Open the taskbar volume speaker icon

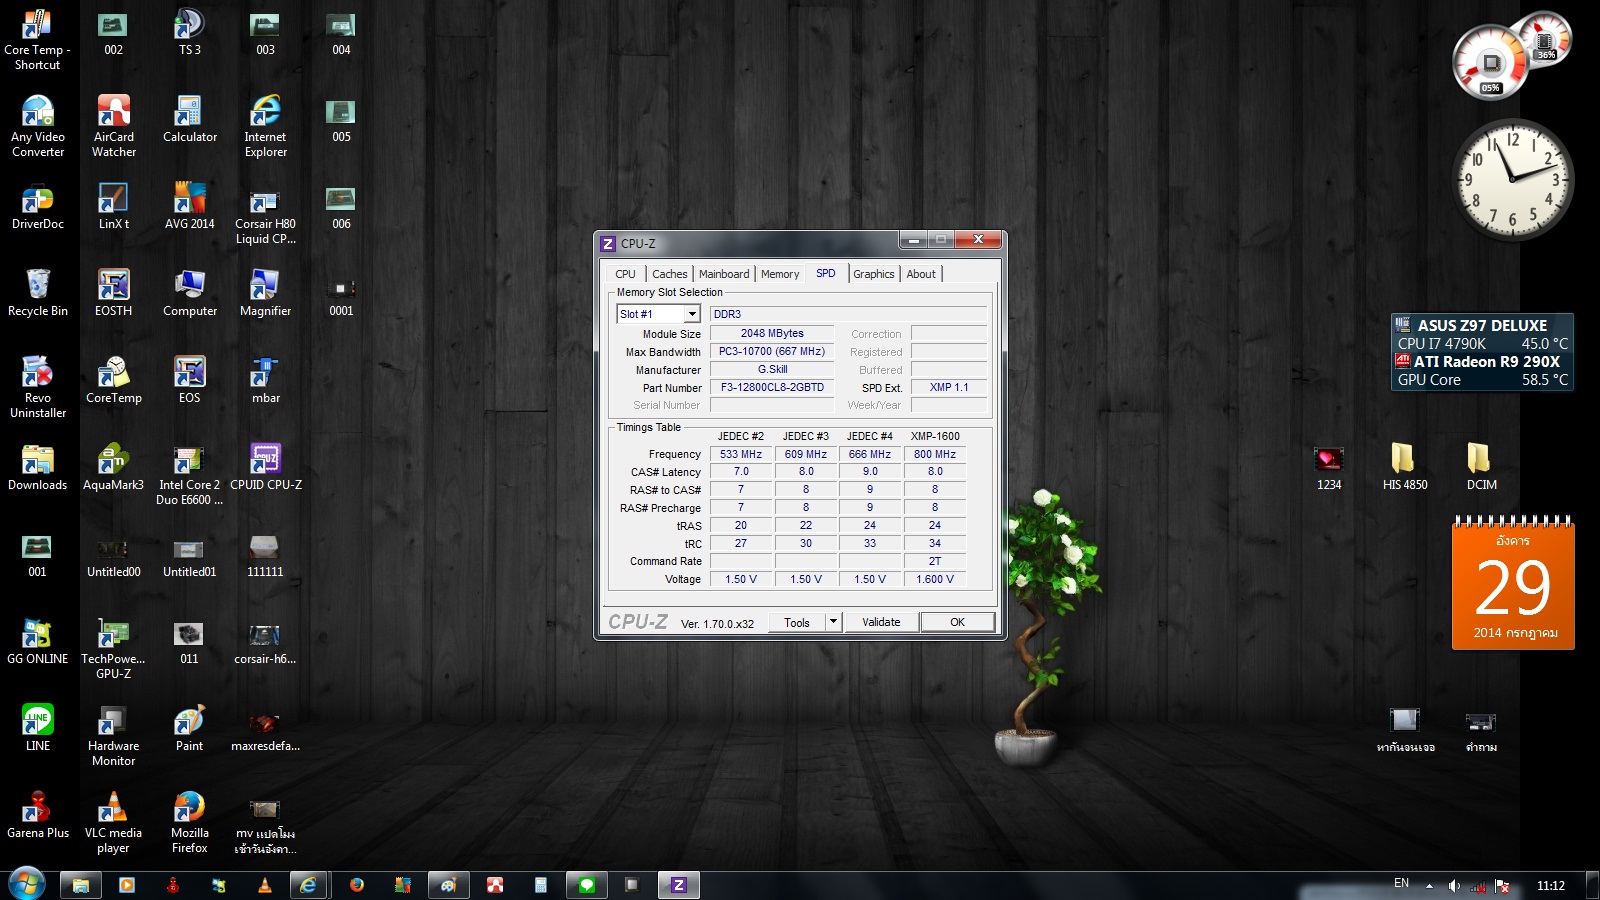coord(1454,886)
